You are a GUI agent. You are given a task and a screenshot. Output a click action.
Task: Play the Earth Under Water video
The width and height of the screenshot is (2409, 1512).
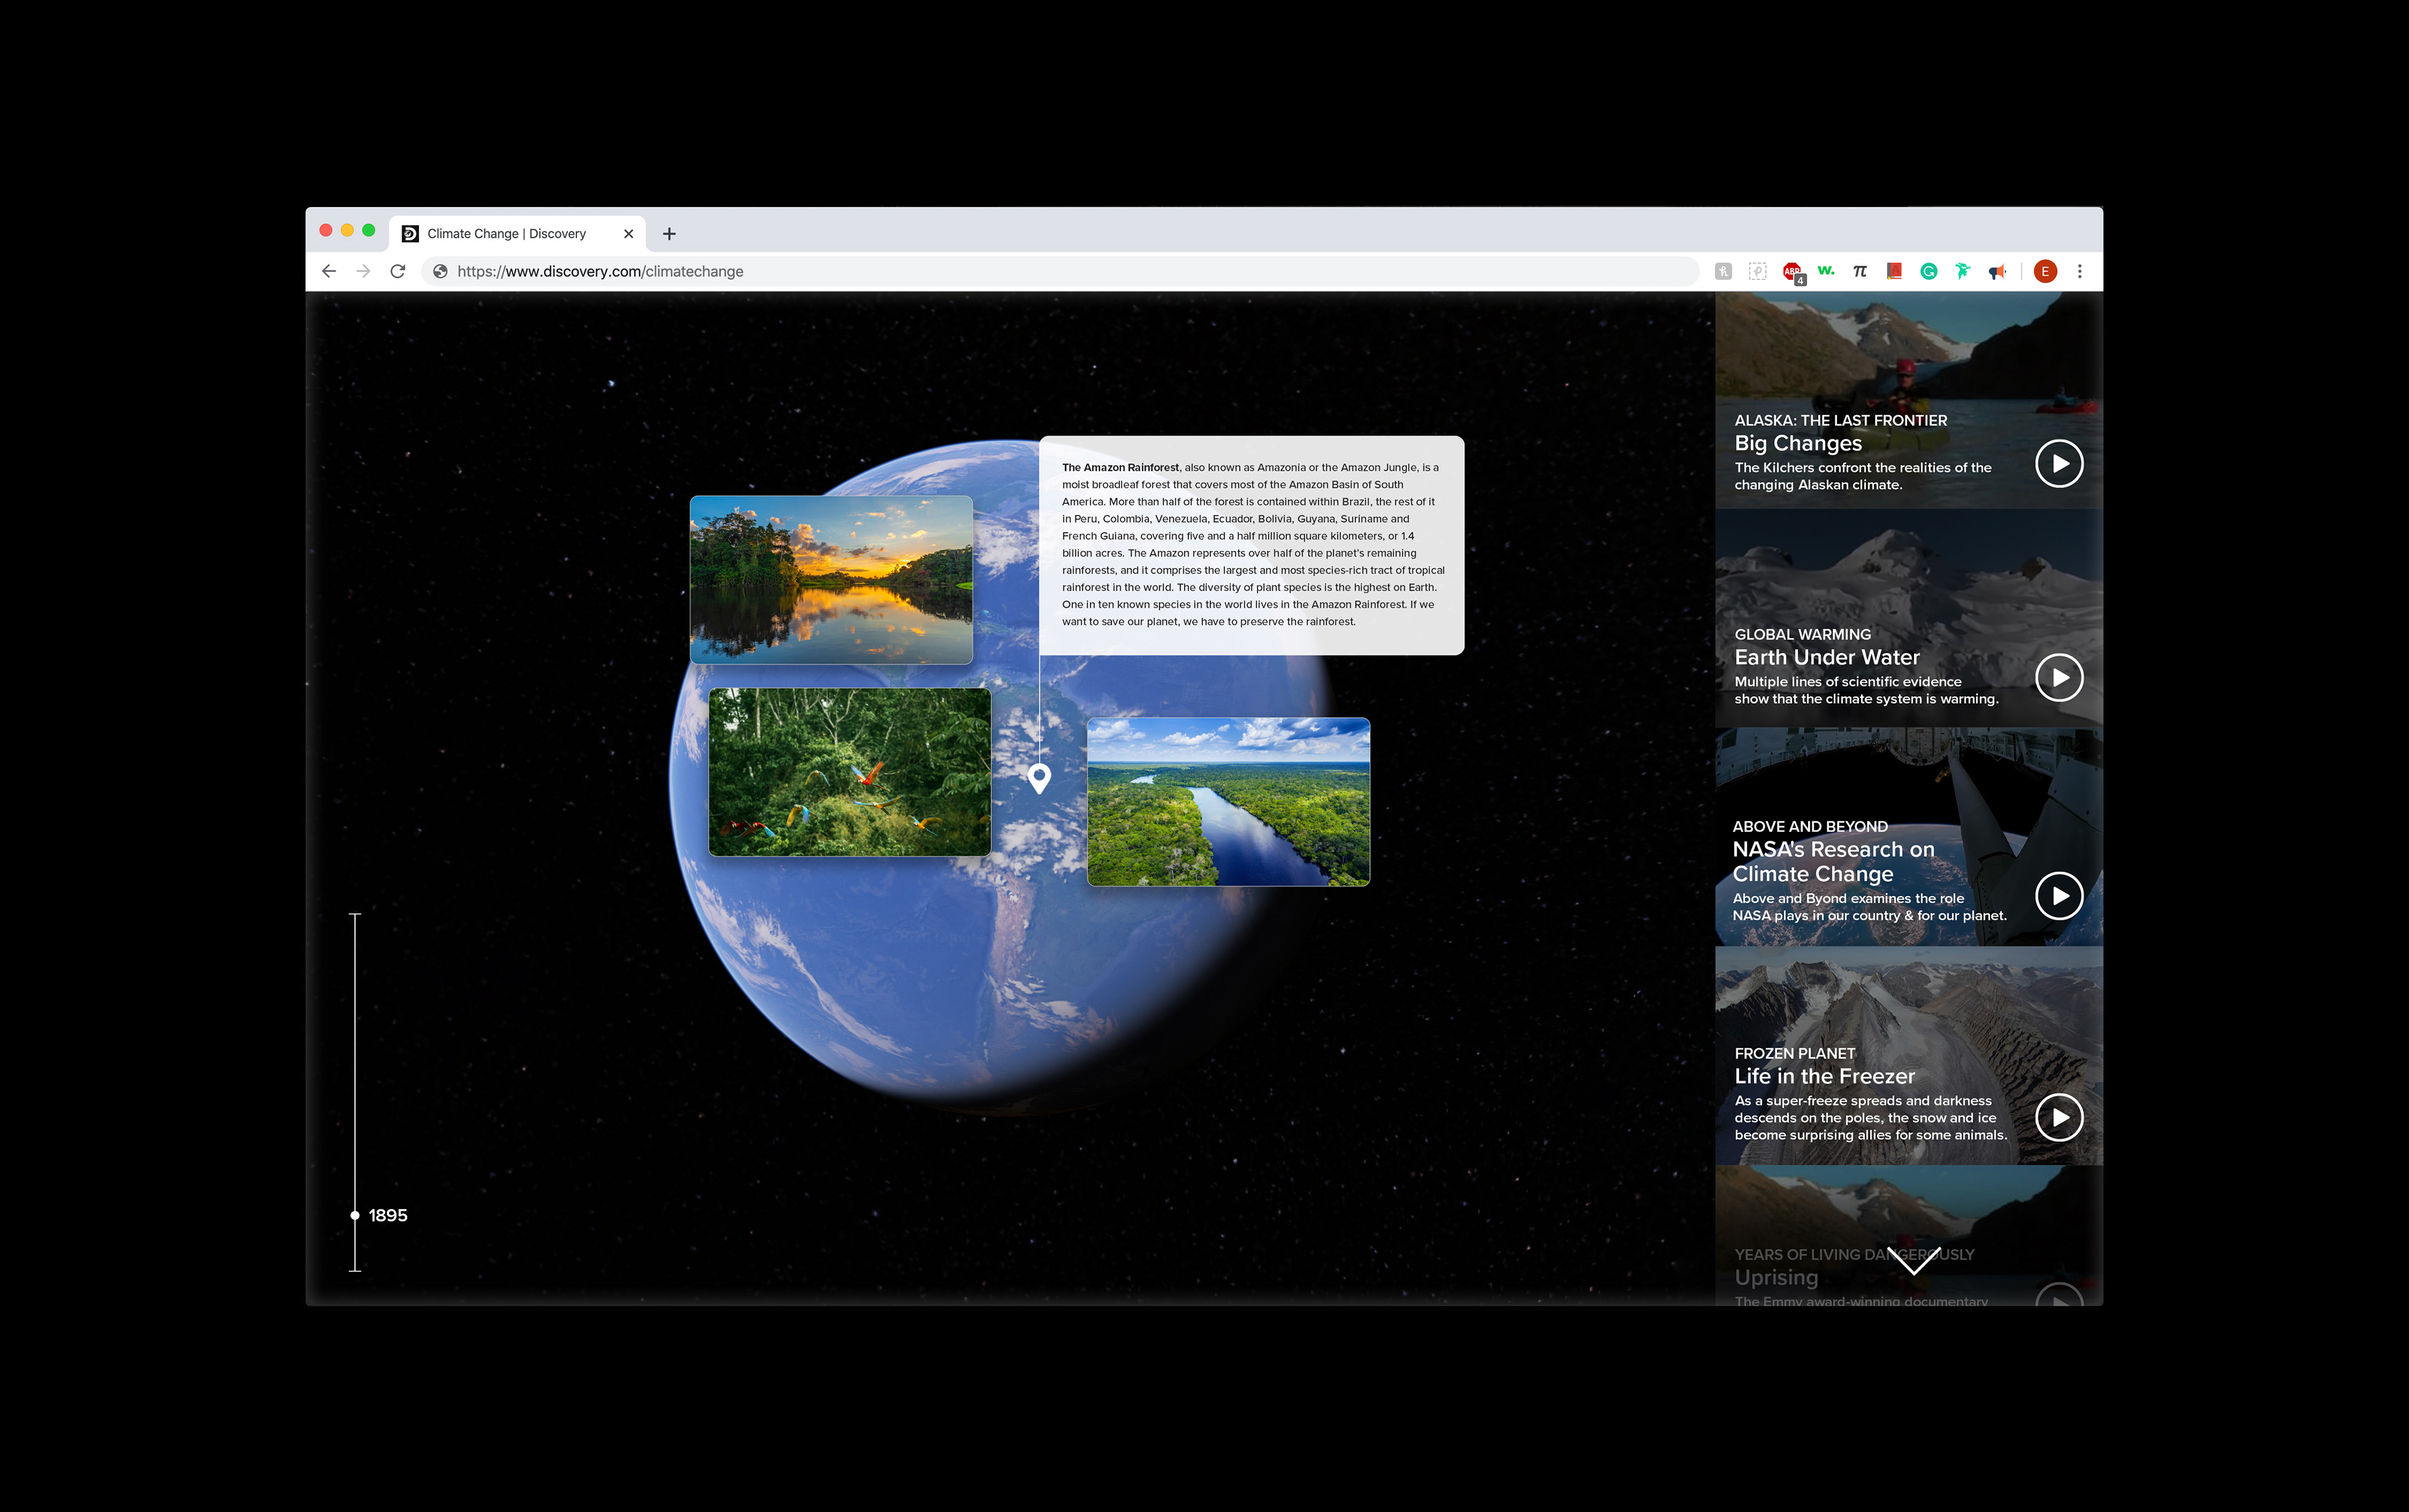tap(2059, 678)
